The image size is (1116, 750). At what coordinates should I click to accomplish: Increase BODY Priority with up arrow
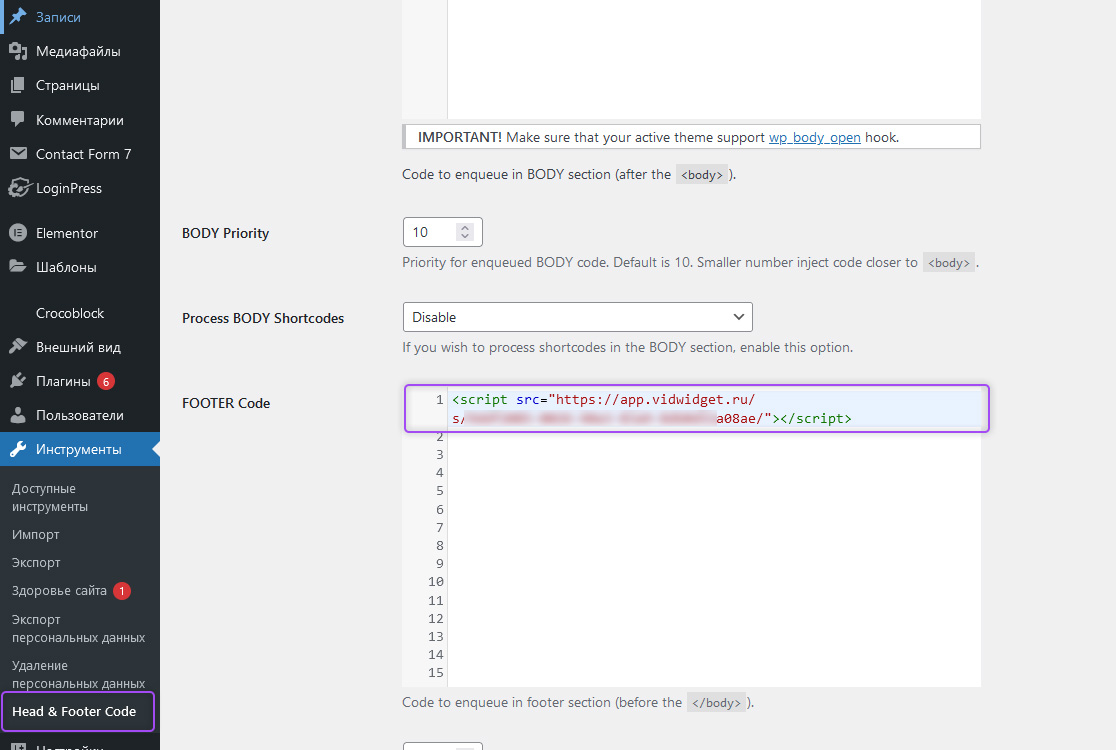pos(465,228)
